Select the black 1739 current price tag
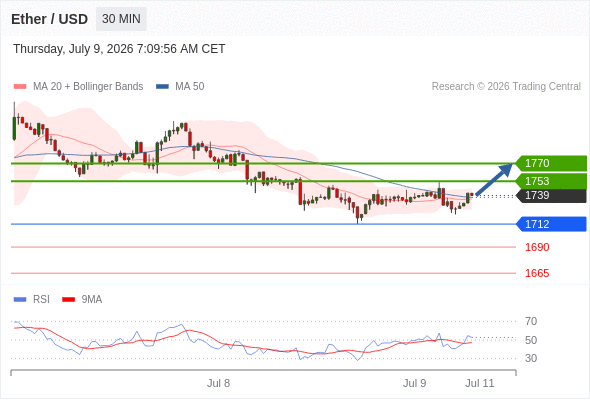 [x=551, y=195]
